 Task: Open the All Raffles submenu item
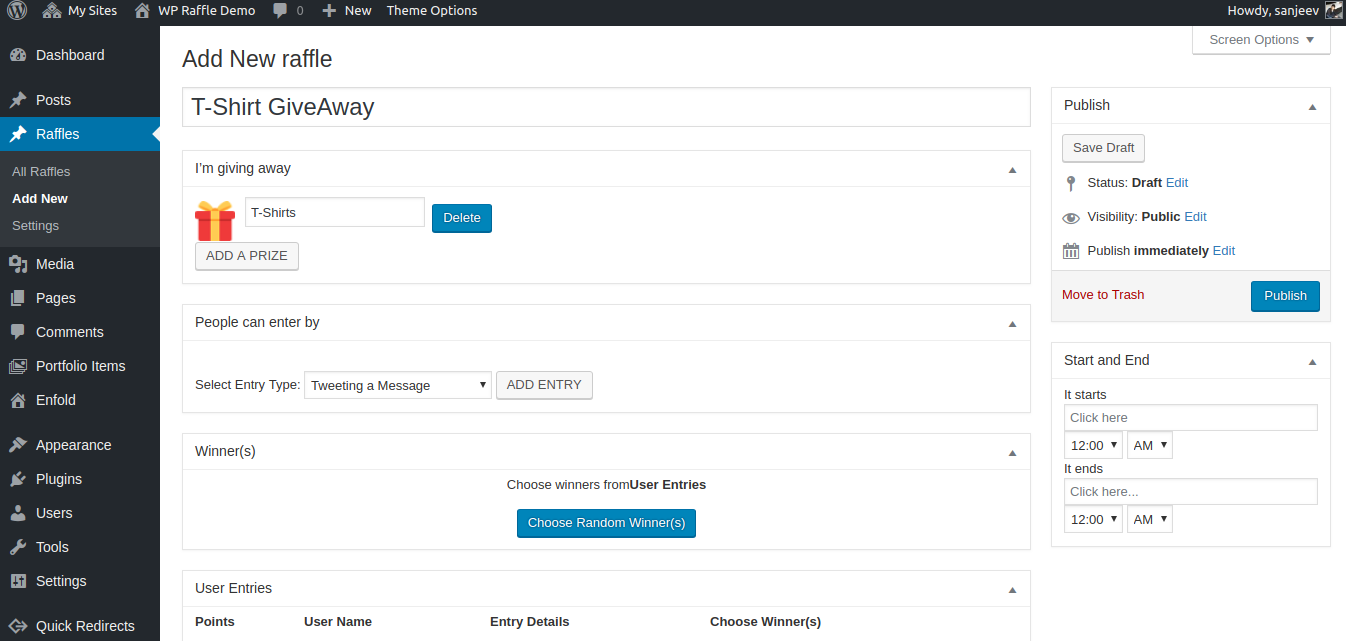click(41, 172)
